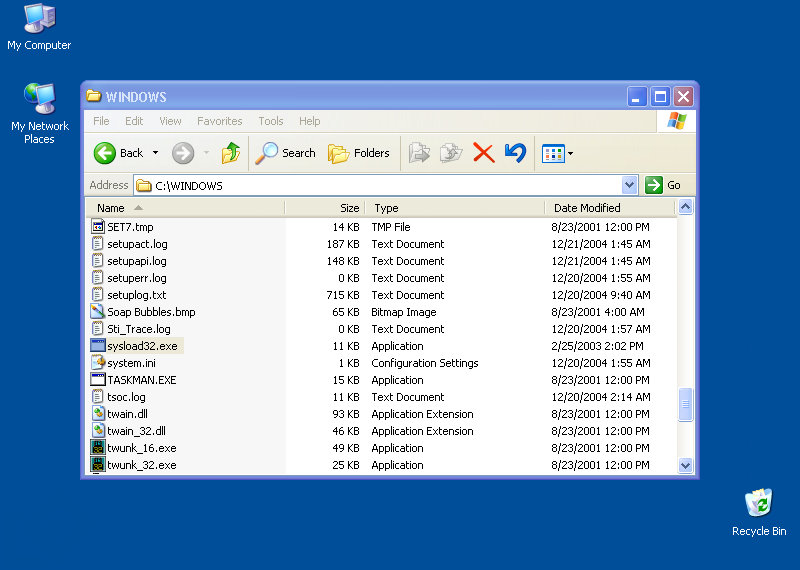Select the Sti_Trace.log file icon
This screenshot has width=800, height=570.
coord(97,329)
